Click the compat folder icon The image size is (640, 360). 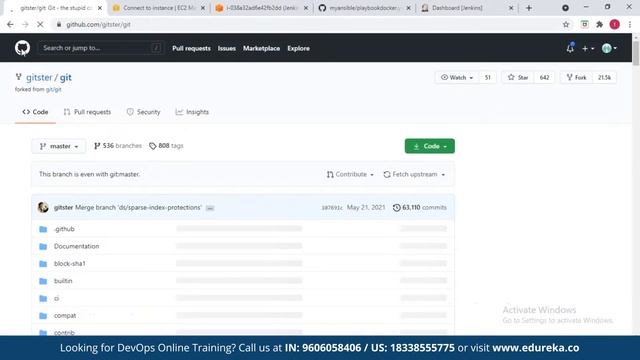(x=43, y=316)
